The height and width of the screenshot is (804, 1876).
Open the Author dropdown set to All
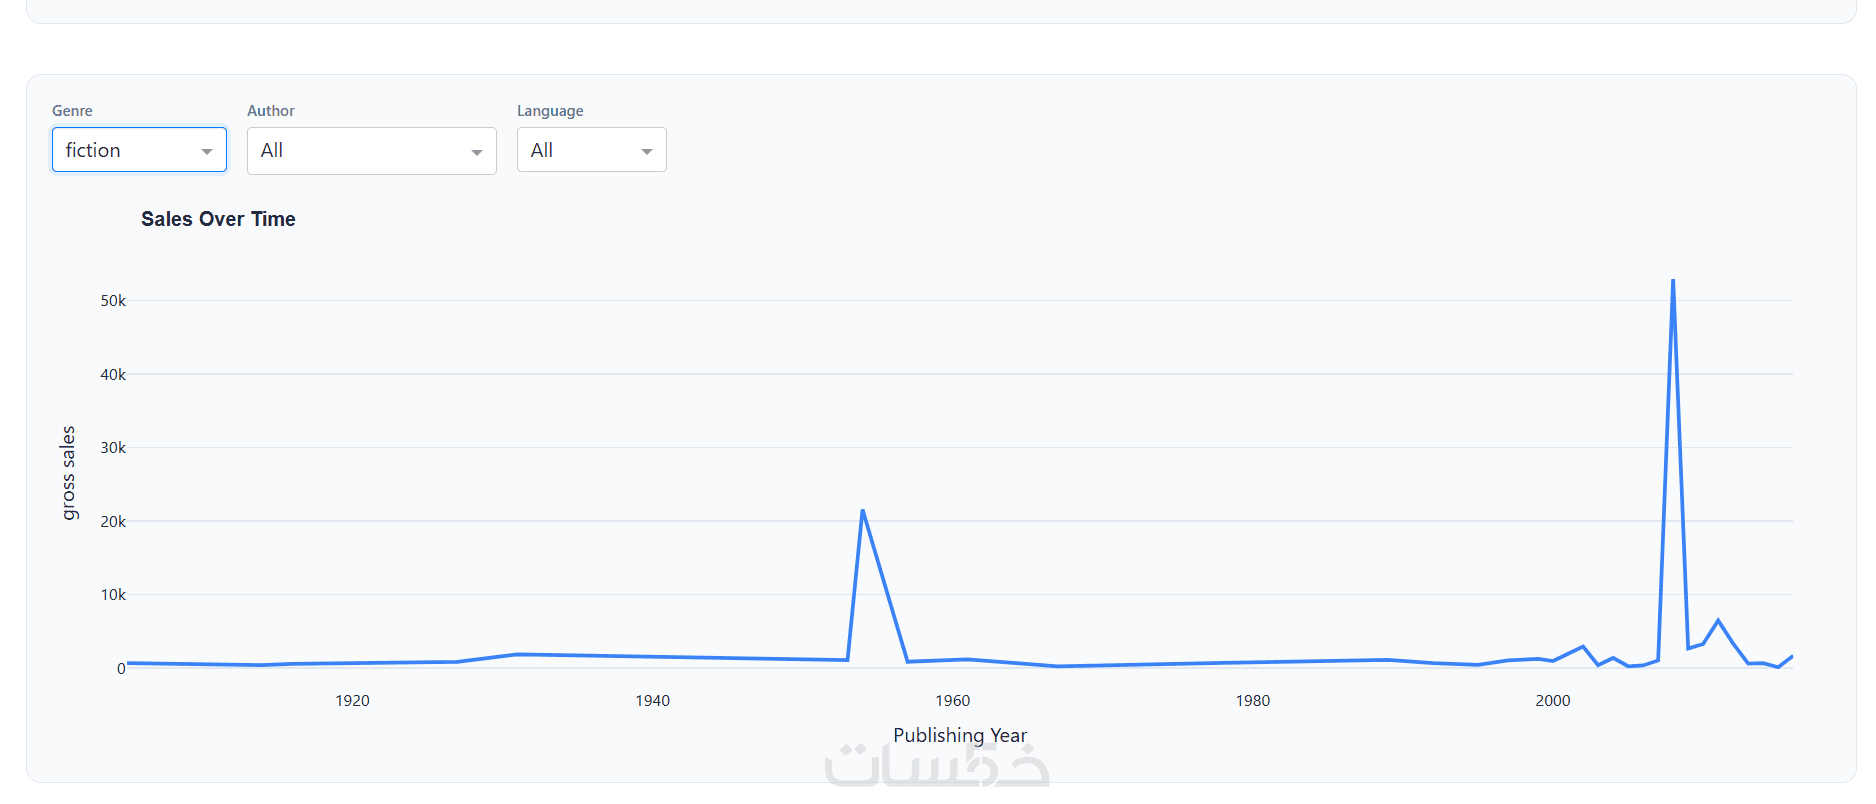(x=360, y=151)
